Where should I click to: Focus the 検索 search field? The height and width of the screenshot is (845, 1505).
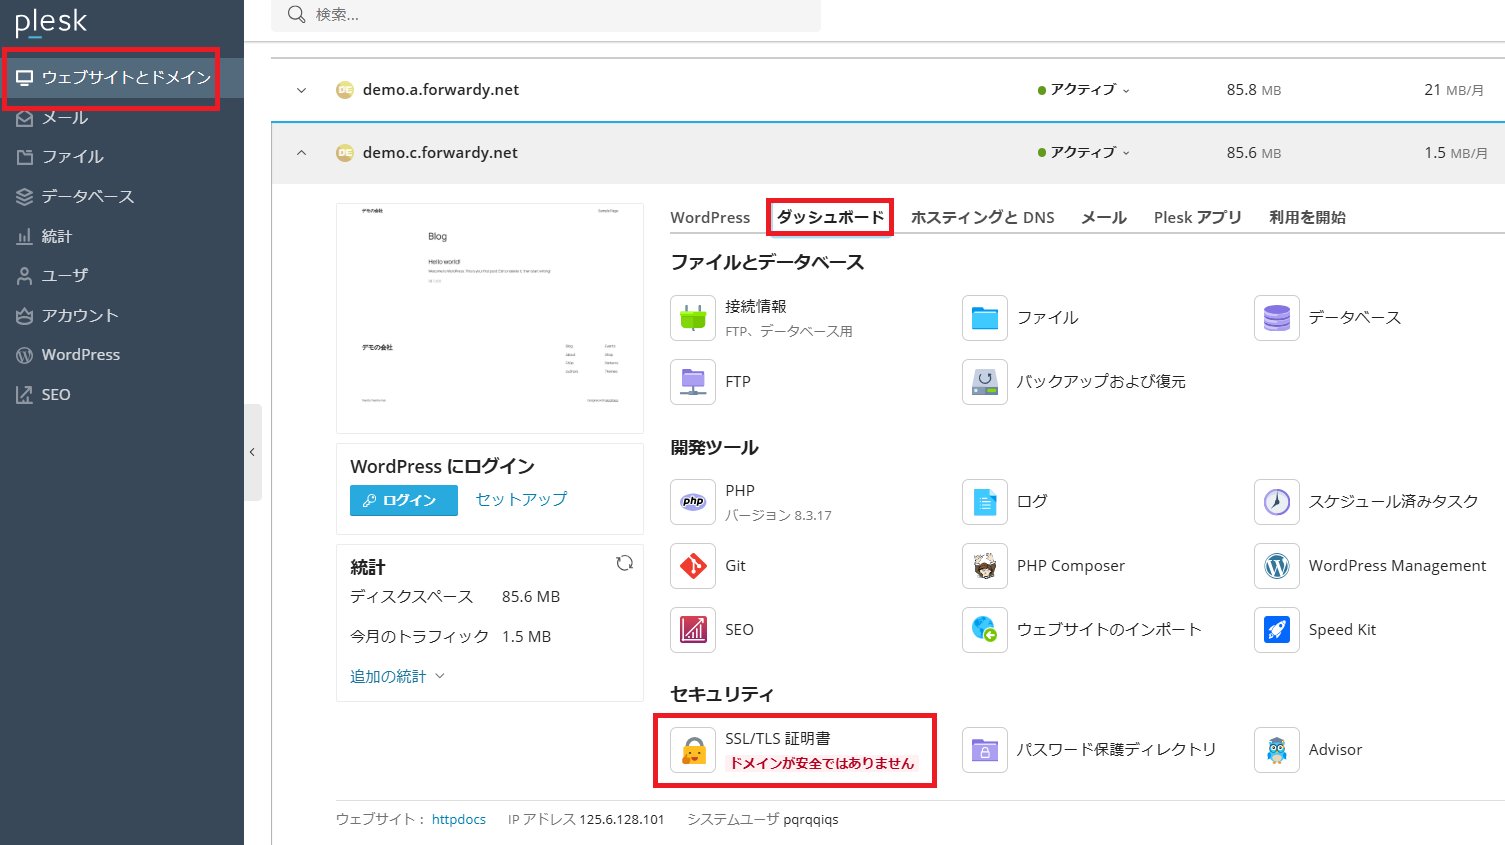click(546, 15)
